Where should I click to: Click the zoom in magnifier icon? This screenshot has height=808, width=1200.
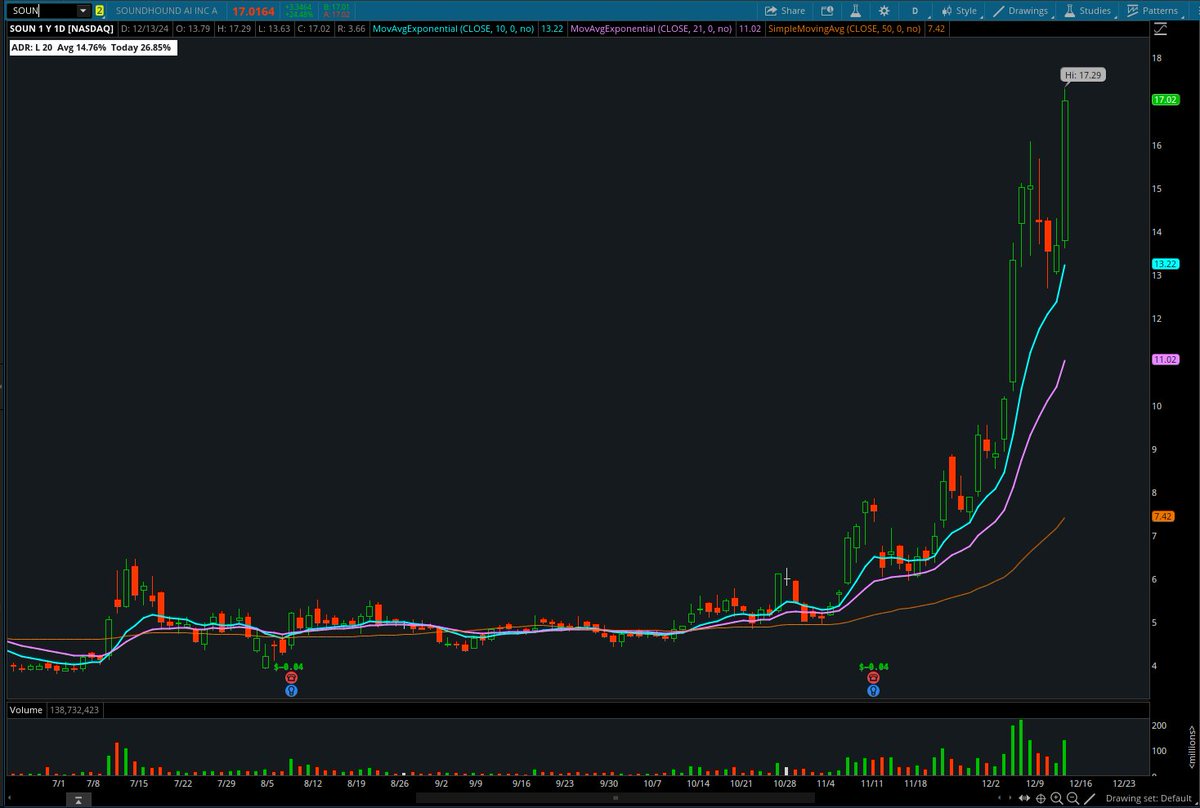coord(1057,798)
